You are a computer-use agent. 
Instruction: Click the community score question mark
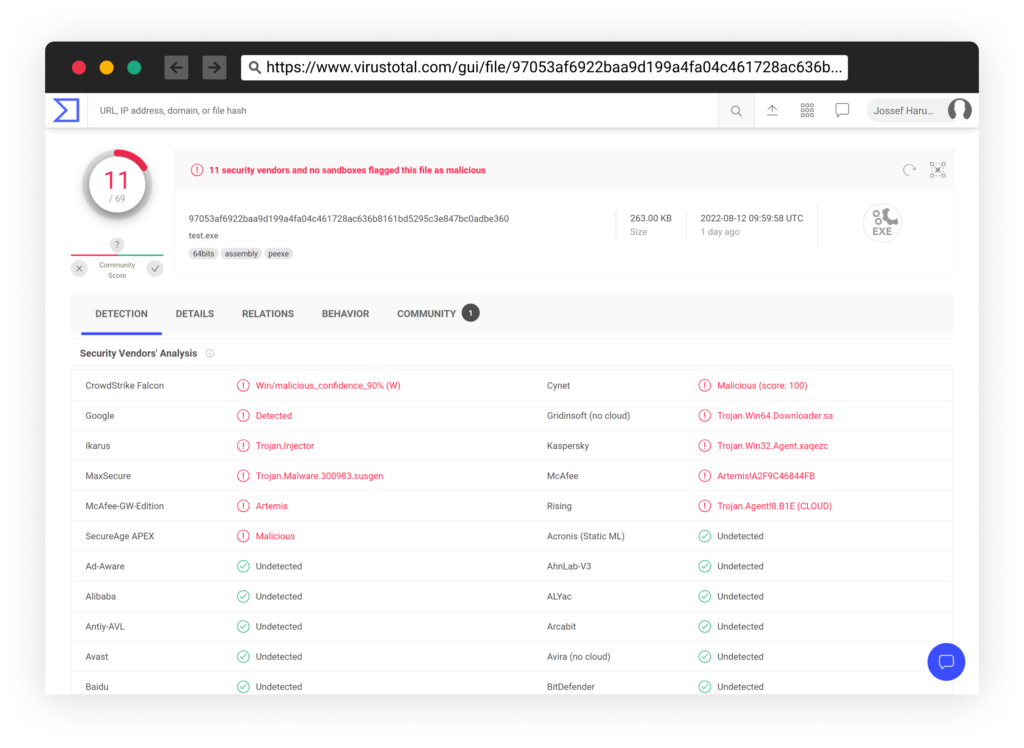coord(117,244)
